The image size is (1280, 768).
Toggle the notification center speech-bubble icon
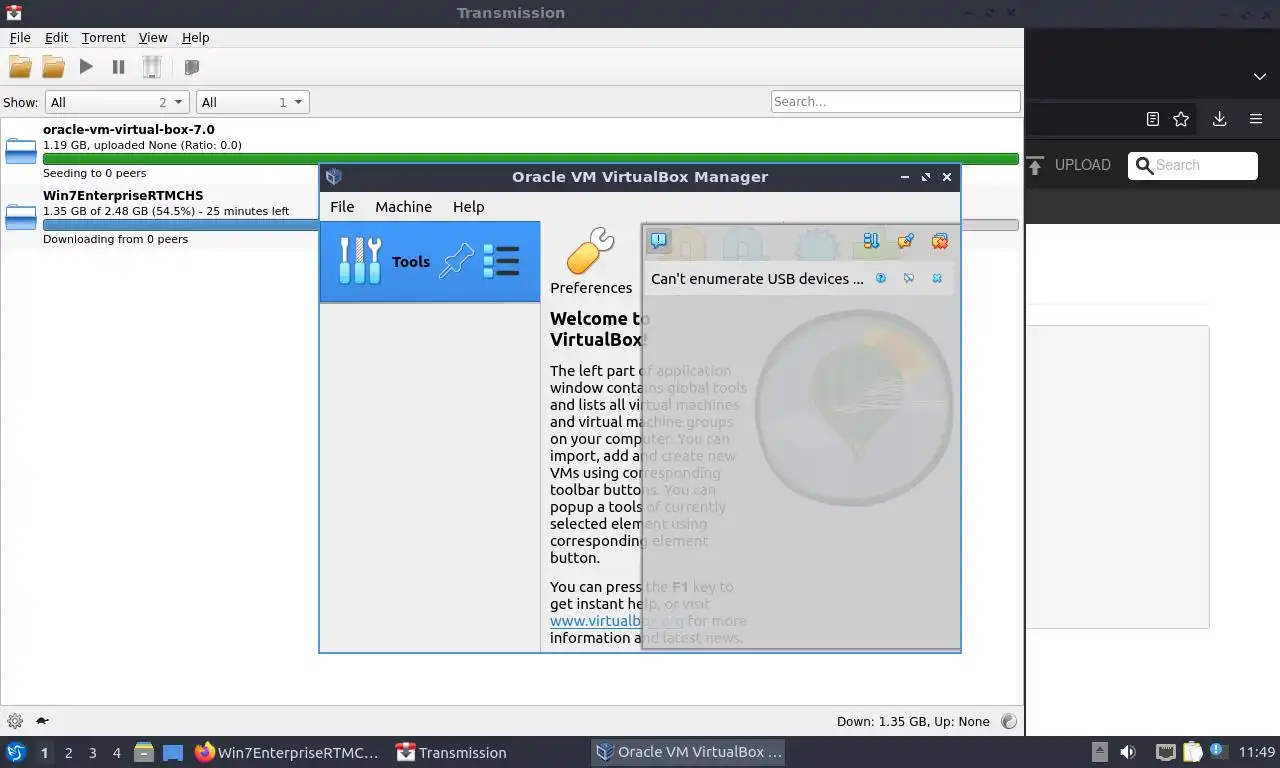(x=658, y=241)
